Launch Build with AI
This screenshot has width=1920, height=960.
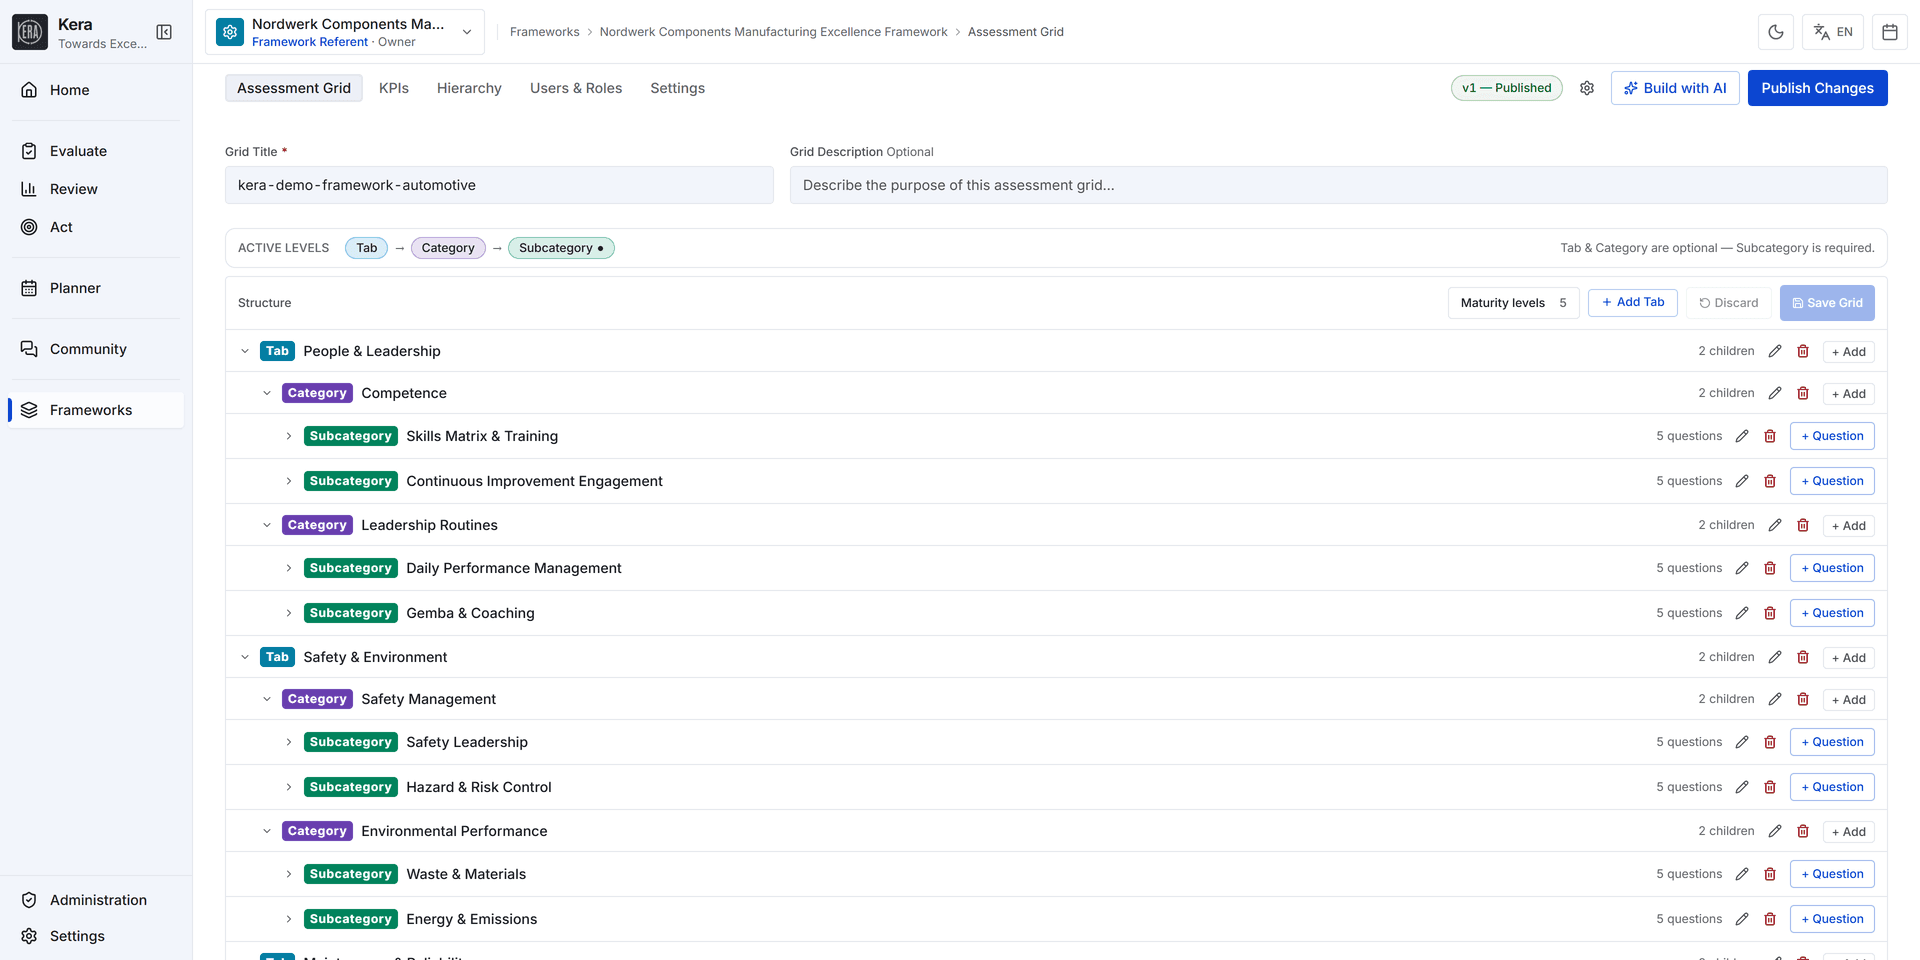pos(1675,88)
